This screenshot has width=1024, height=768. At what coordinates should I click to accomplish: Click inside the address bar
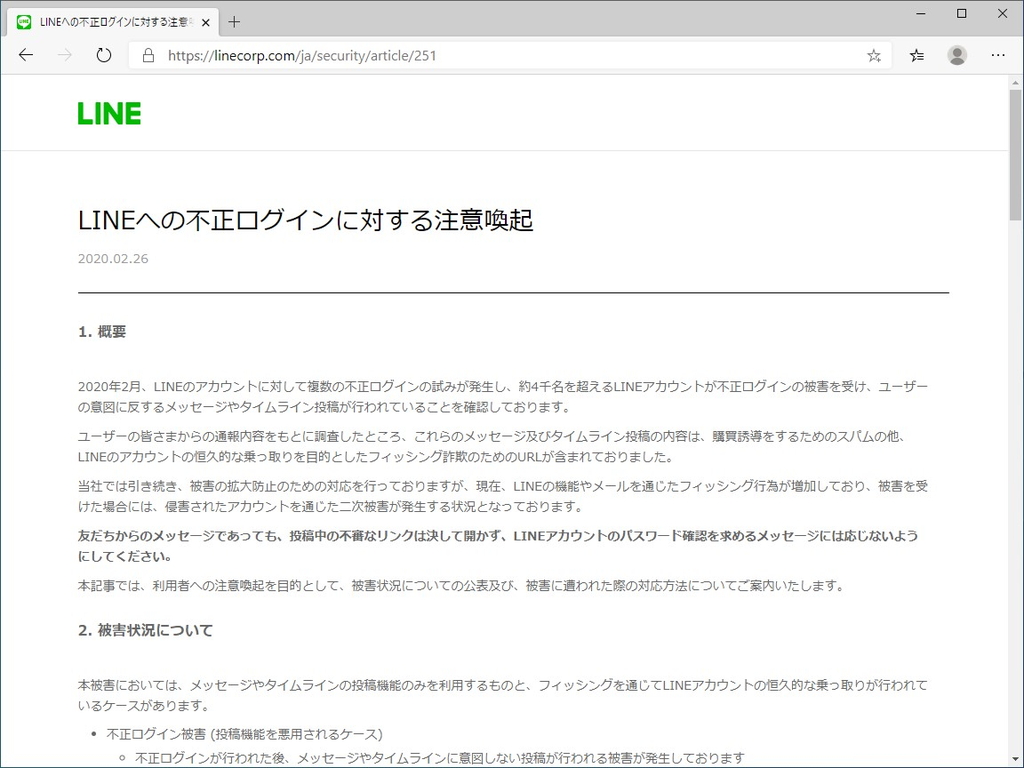[500, 55]
